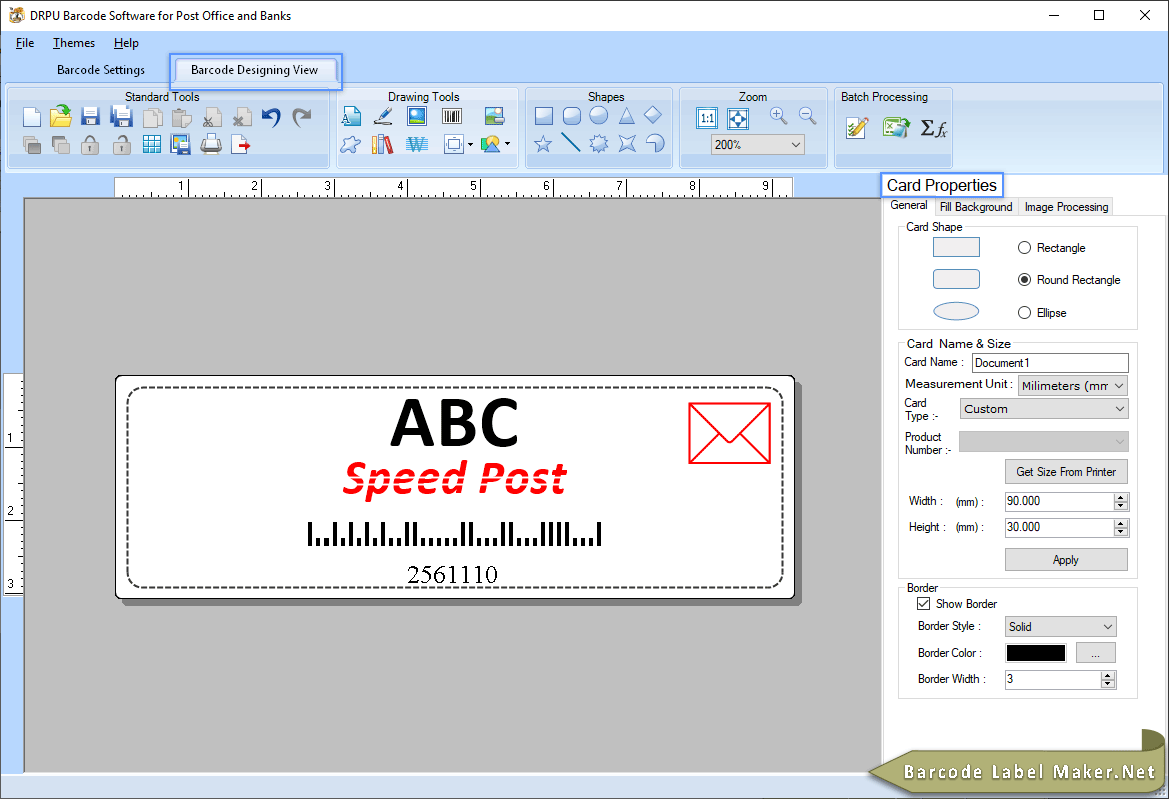Viewport: 1169px width, 799px height.
Task: Import batch data from Excel icon
Action: tap(896, 128)
